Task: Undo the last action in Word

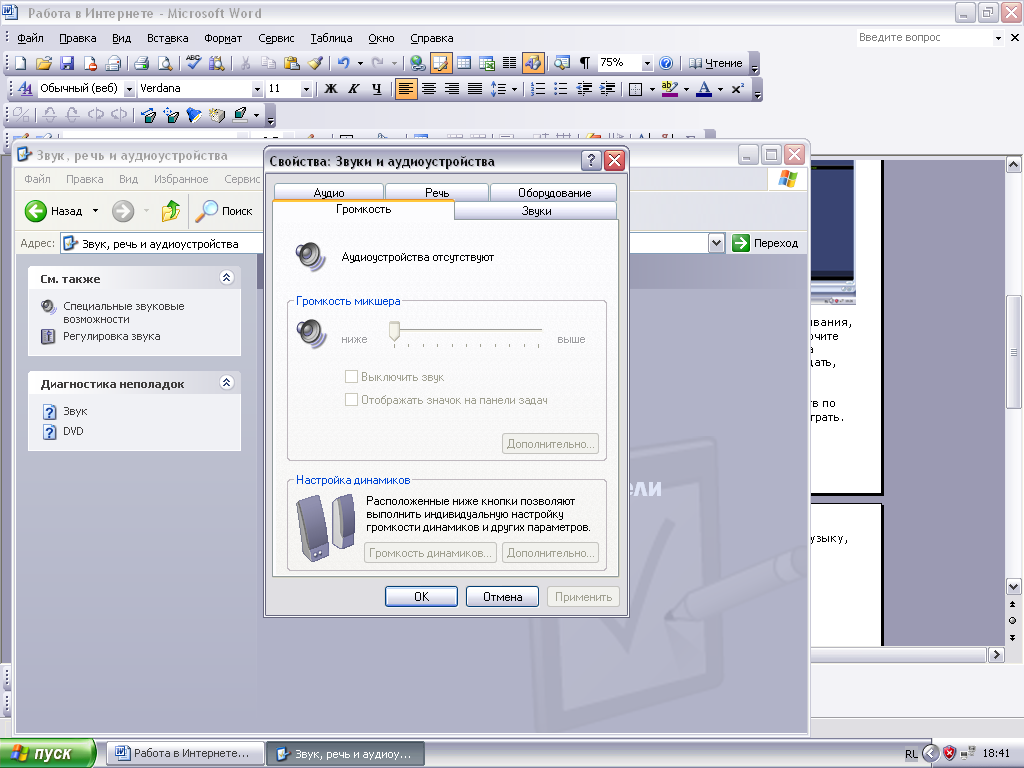Action: [343, 63]
